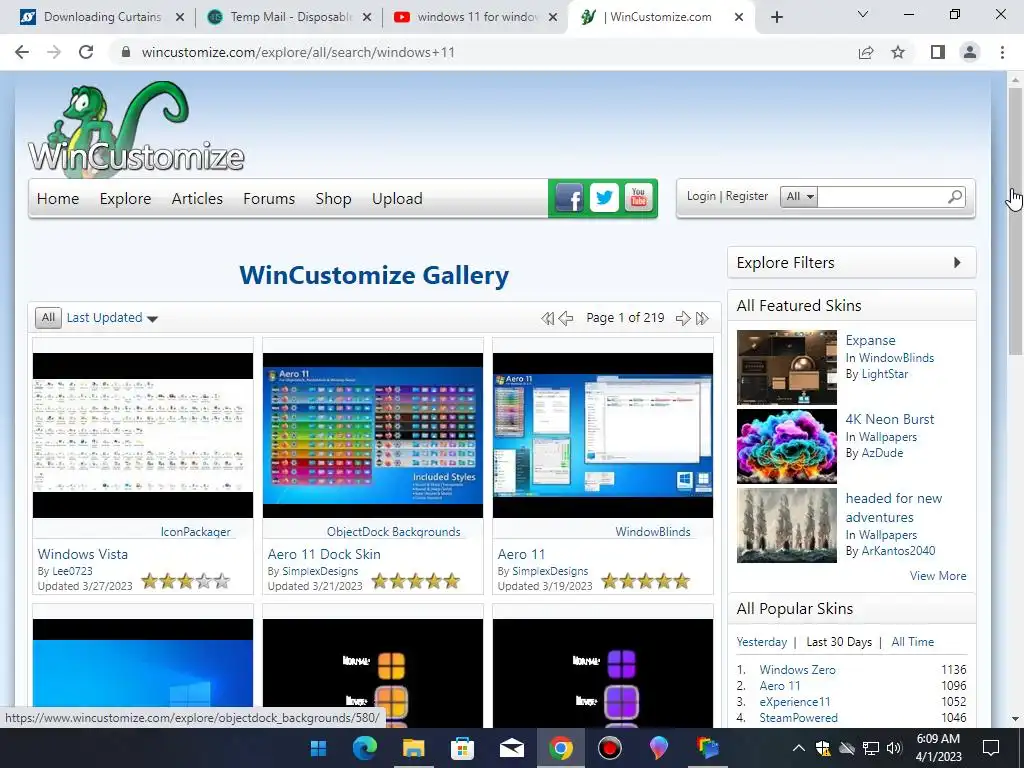Click View More featured skins
Viewport: 1024px width, 768px height.
(x=938, y=576)
